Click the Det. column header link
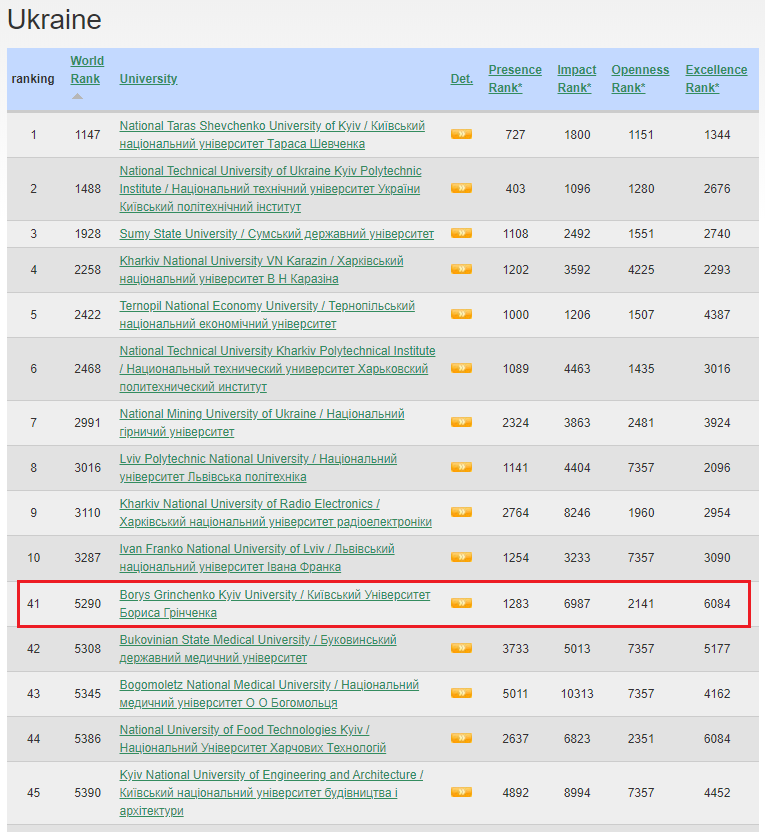 pyautogui.click(x=461, y=79)
